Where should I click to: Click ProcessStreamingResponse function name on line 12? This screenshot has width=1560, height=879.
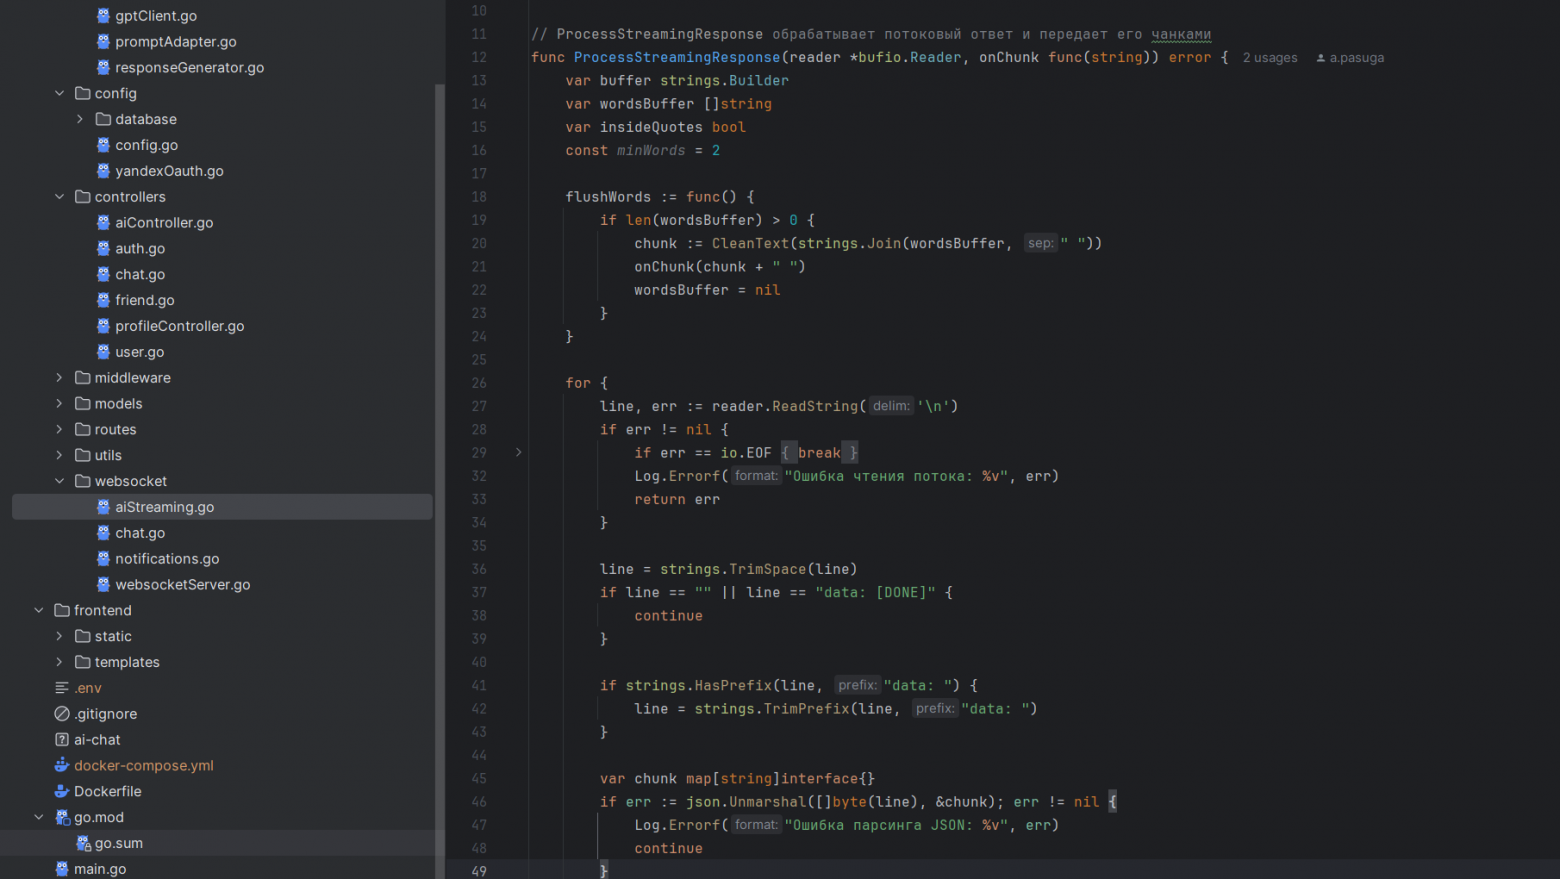(677, 58)
